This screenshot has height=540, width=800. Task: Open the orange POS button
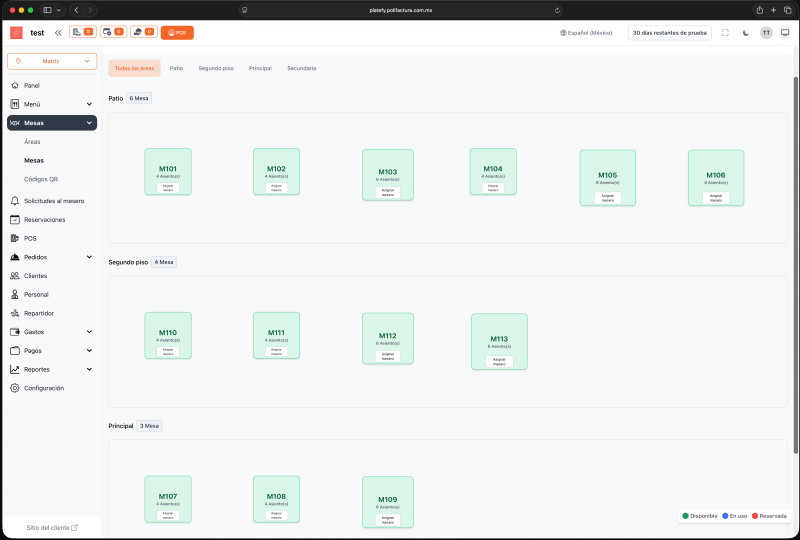click(177, 32)
